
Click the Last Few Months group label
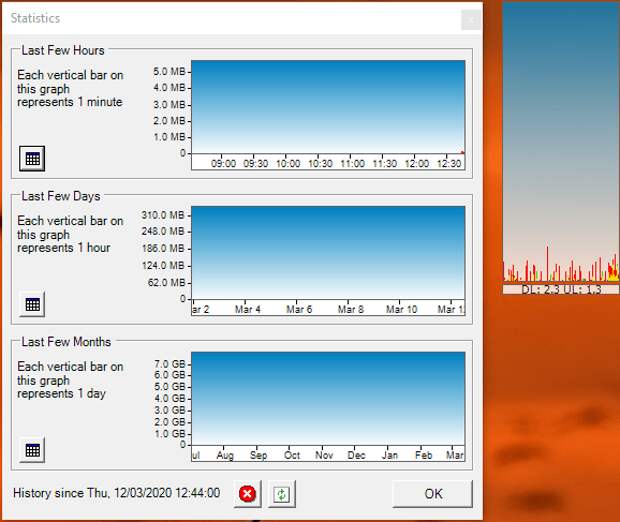[x=66, y=342]
